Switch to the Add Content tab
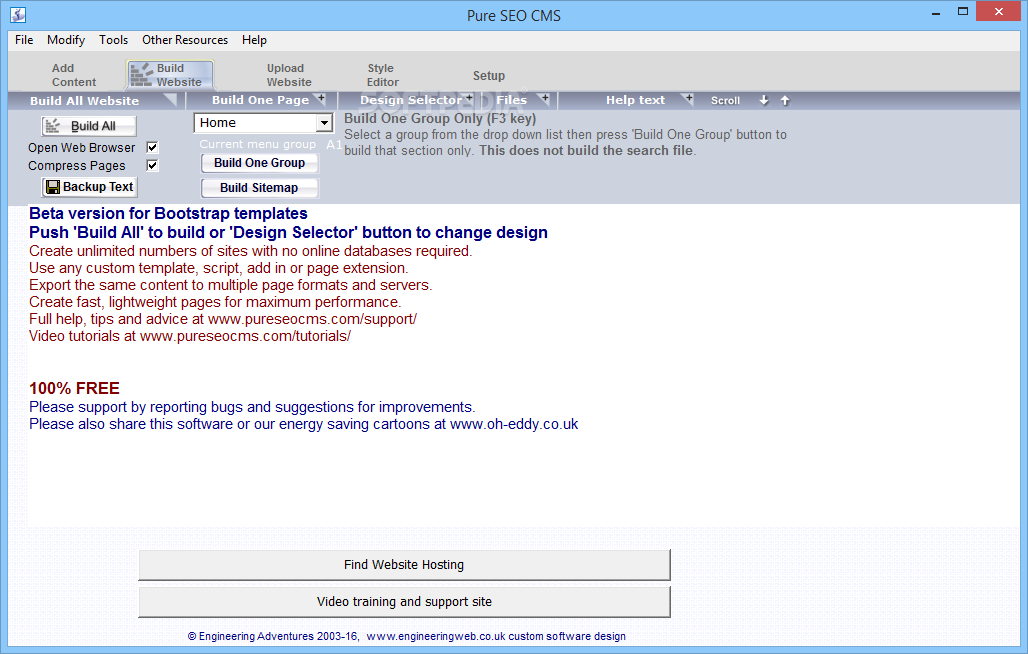This screenshot has height=654, width=1028. click(x=73, y=75)
